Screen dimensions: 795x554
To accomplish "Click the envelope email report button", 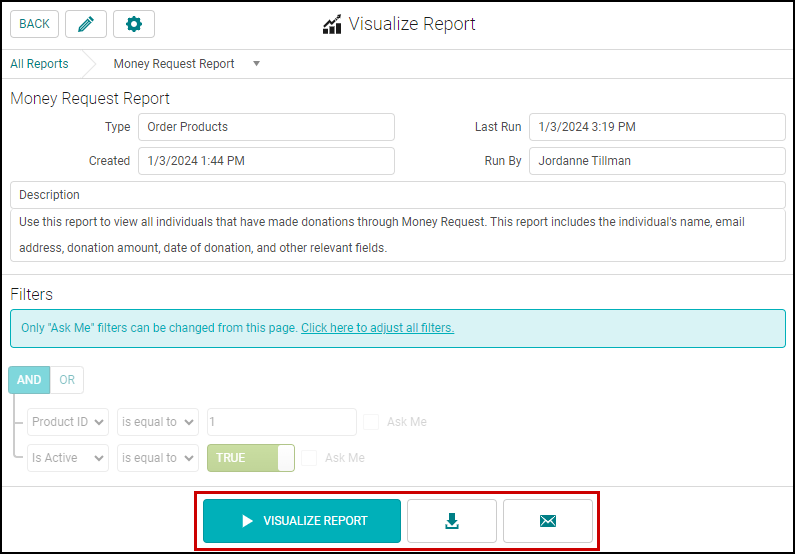I will (x=548, y=521).
